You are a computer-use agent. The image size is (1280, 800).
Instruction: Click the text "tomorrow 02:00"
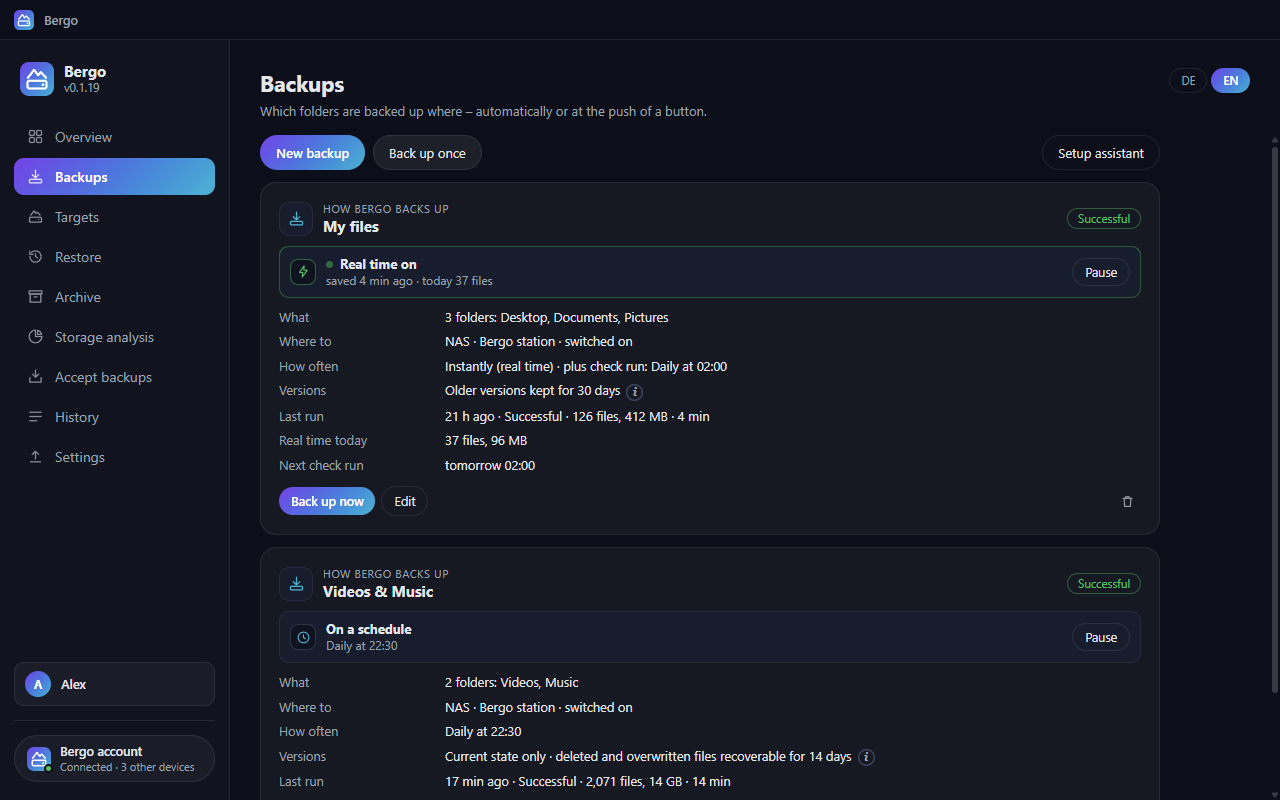490,465
